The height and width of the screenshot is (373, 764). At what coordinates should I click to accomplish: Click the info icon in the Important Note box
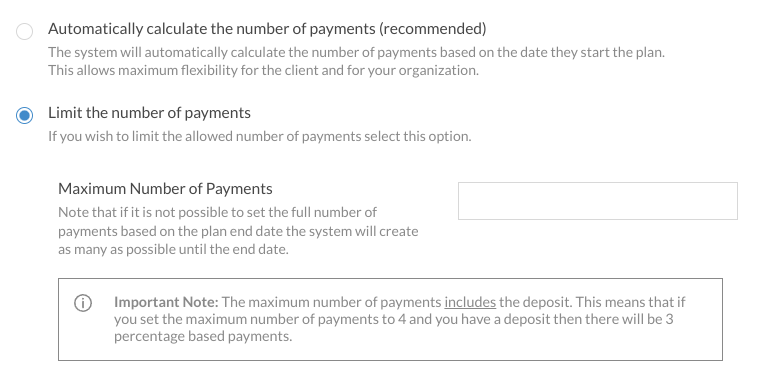pos(83,303)
